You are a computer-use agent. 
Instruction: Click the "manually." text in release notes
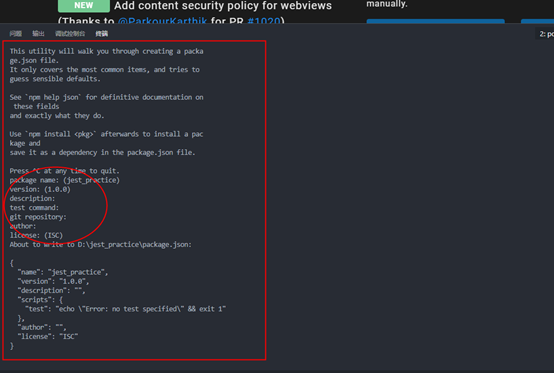pyautogui.click(x=387, y=4)
